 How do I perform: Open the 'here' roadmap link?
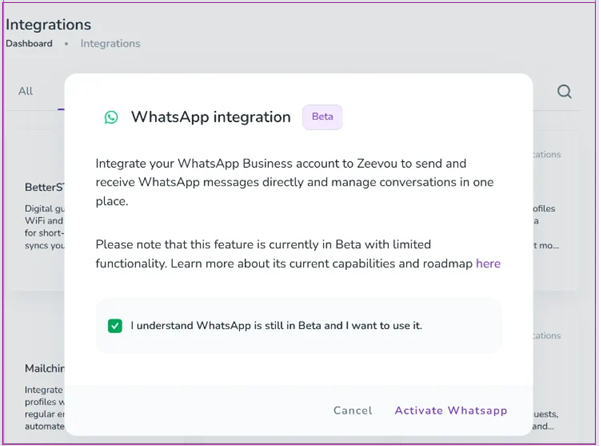[488, 264]
